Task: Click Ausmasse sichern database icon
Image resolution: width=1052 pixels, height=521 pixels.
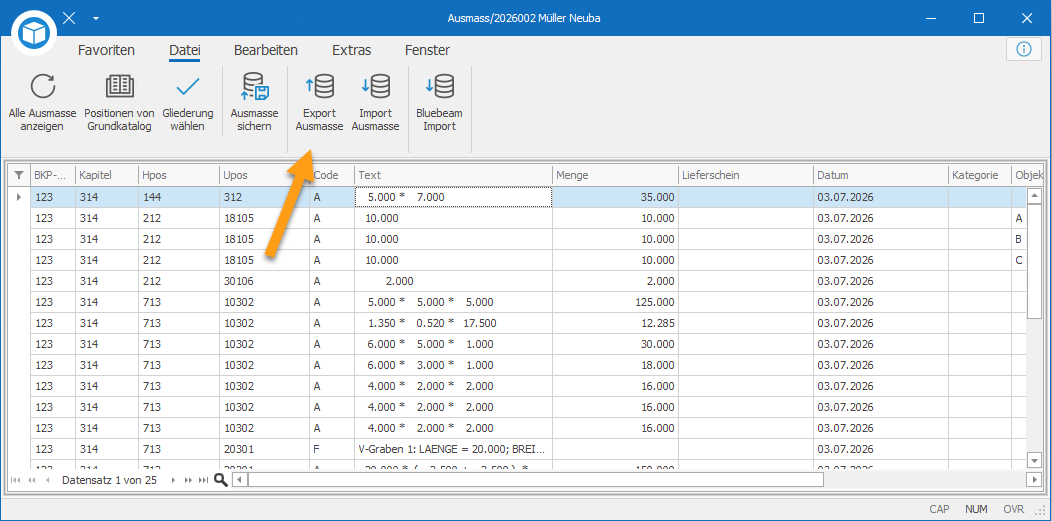Action: (254, 87)
